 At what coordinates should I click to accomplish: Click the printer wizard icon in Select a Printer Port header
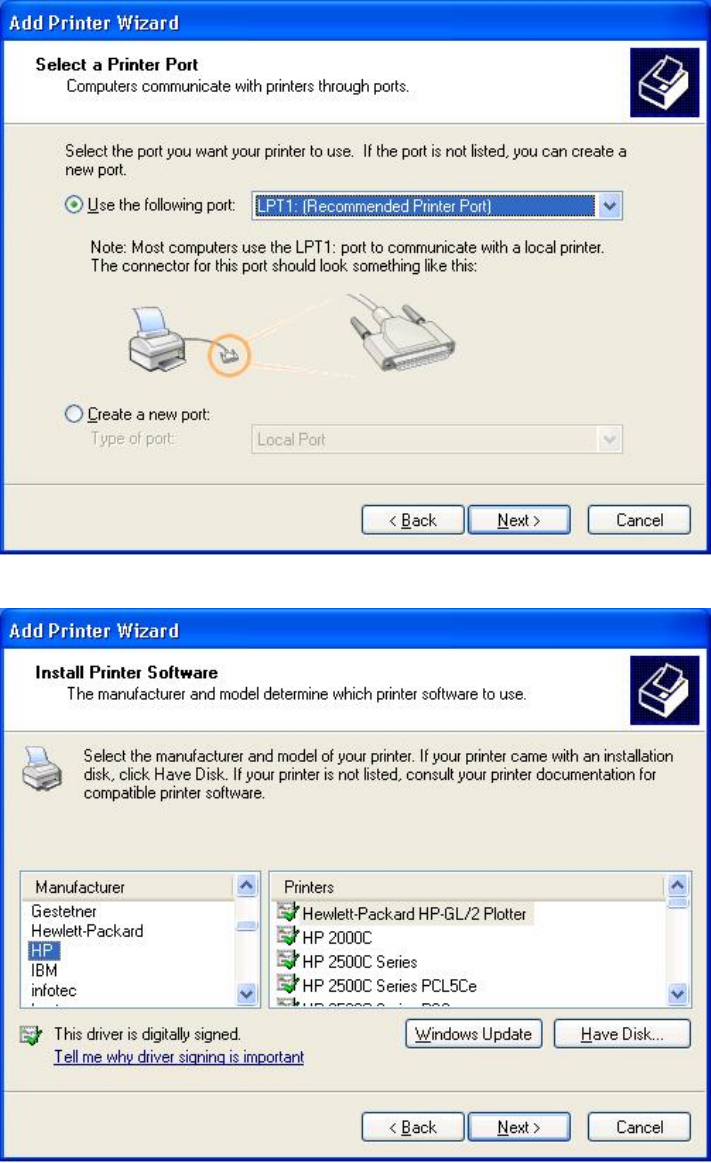click(x=664, y=82)
